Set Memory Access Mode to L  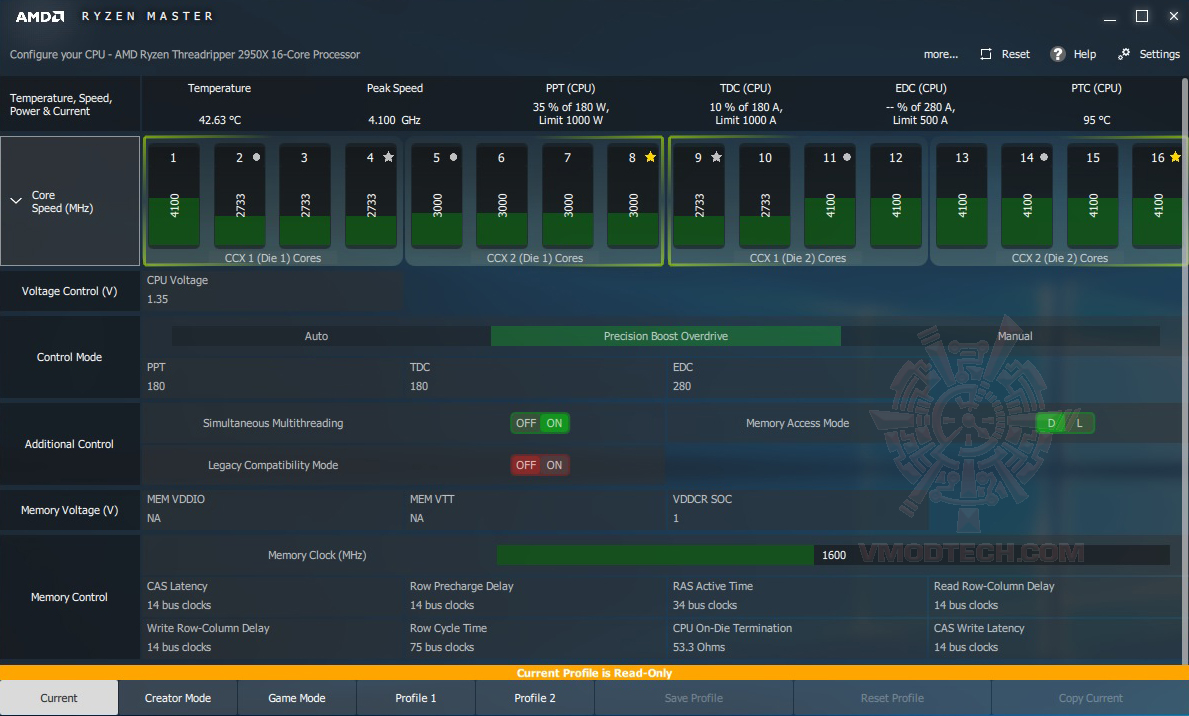click(1080, 423)
